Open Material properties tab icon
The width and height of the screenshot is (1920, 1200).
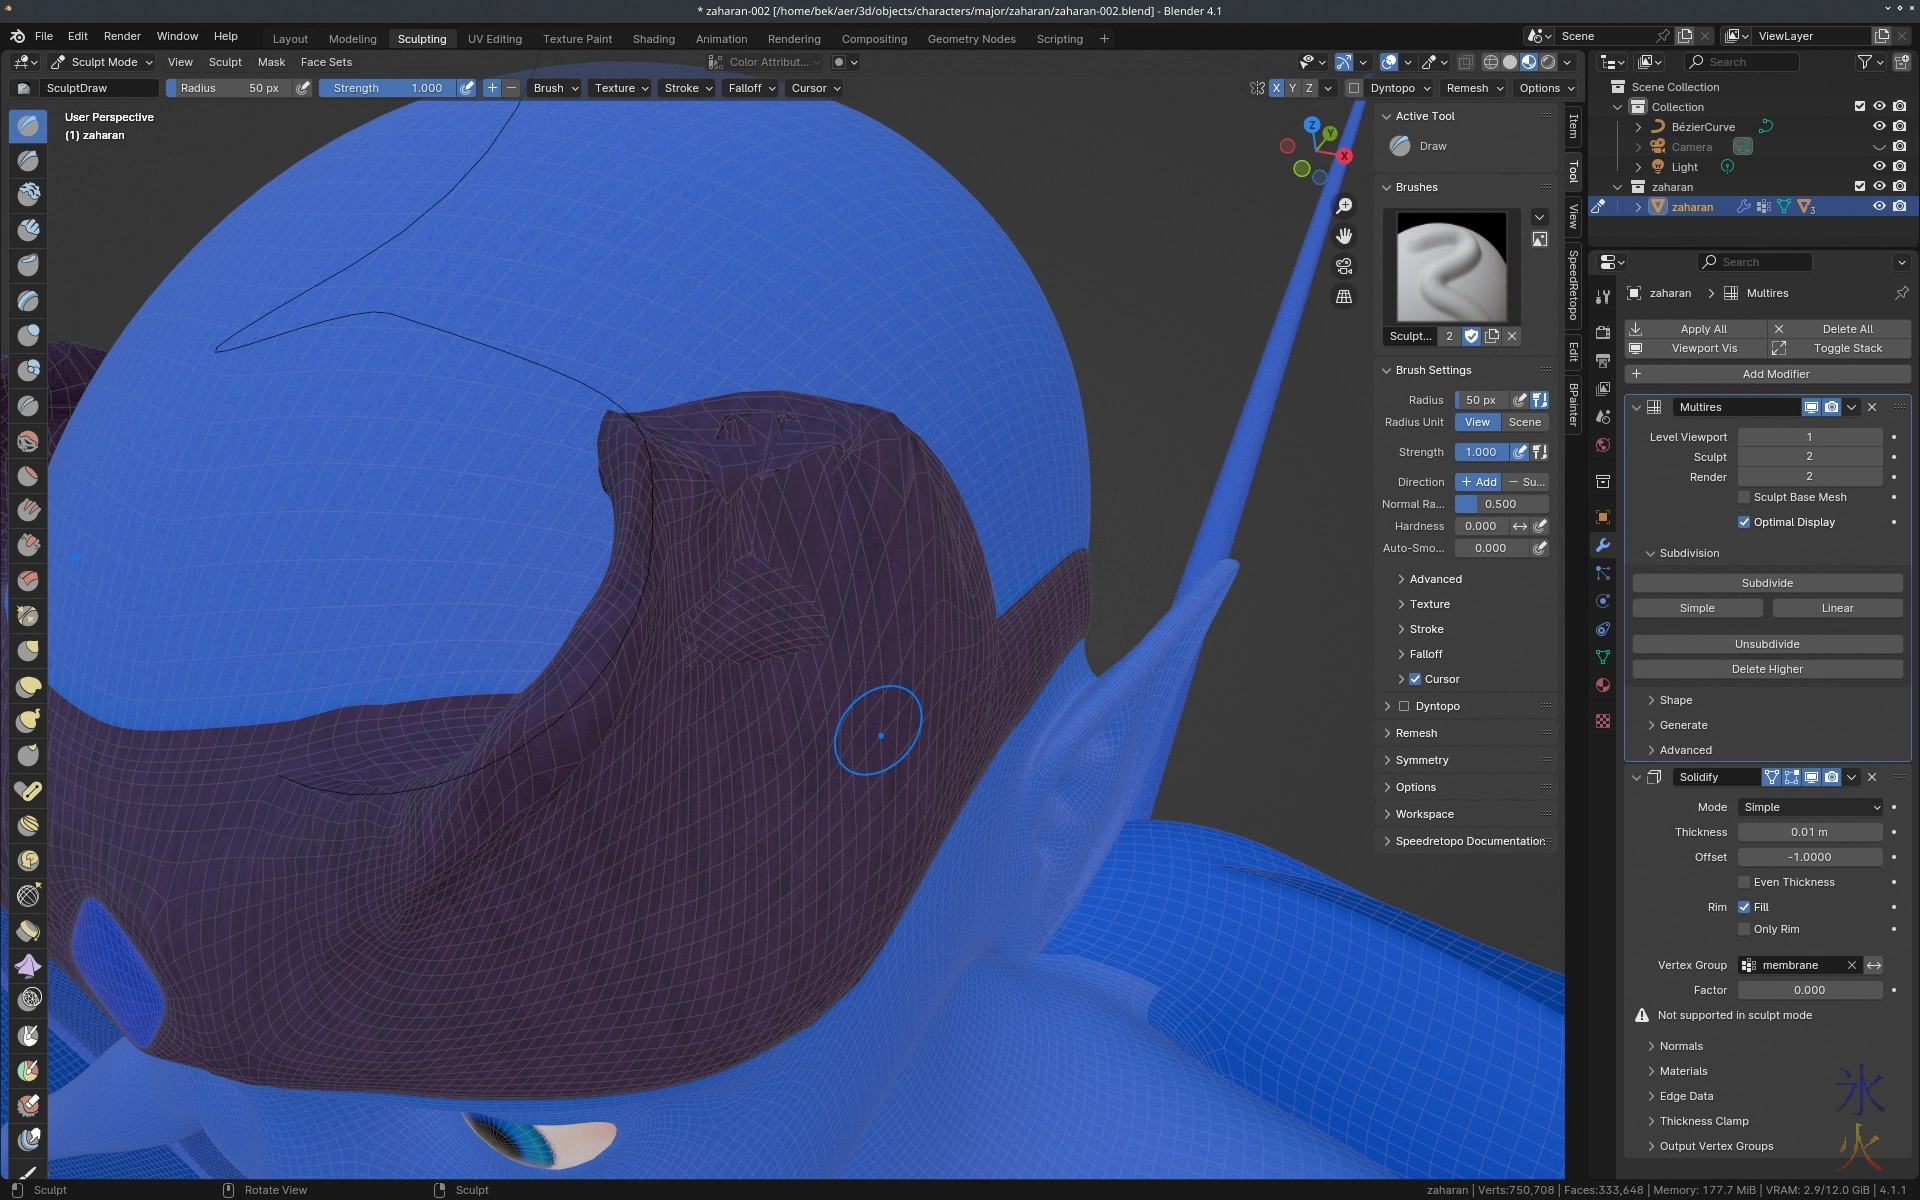tap(1603, 685)
